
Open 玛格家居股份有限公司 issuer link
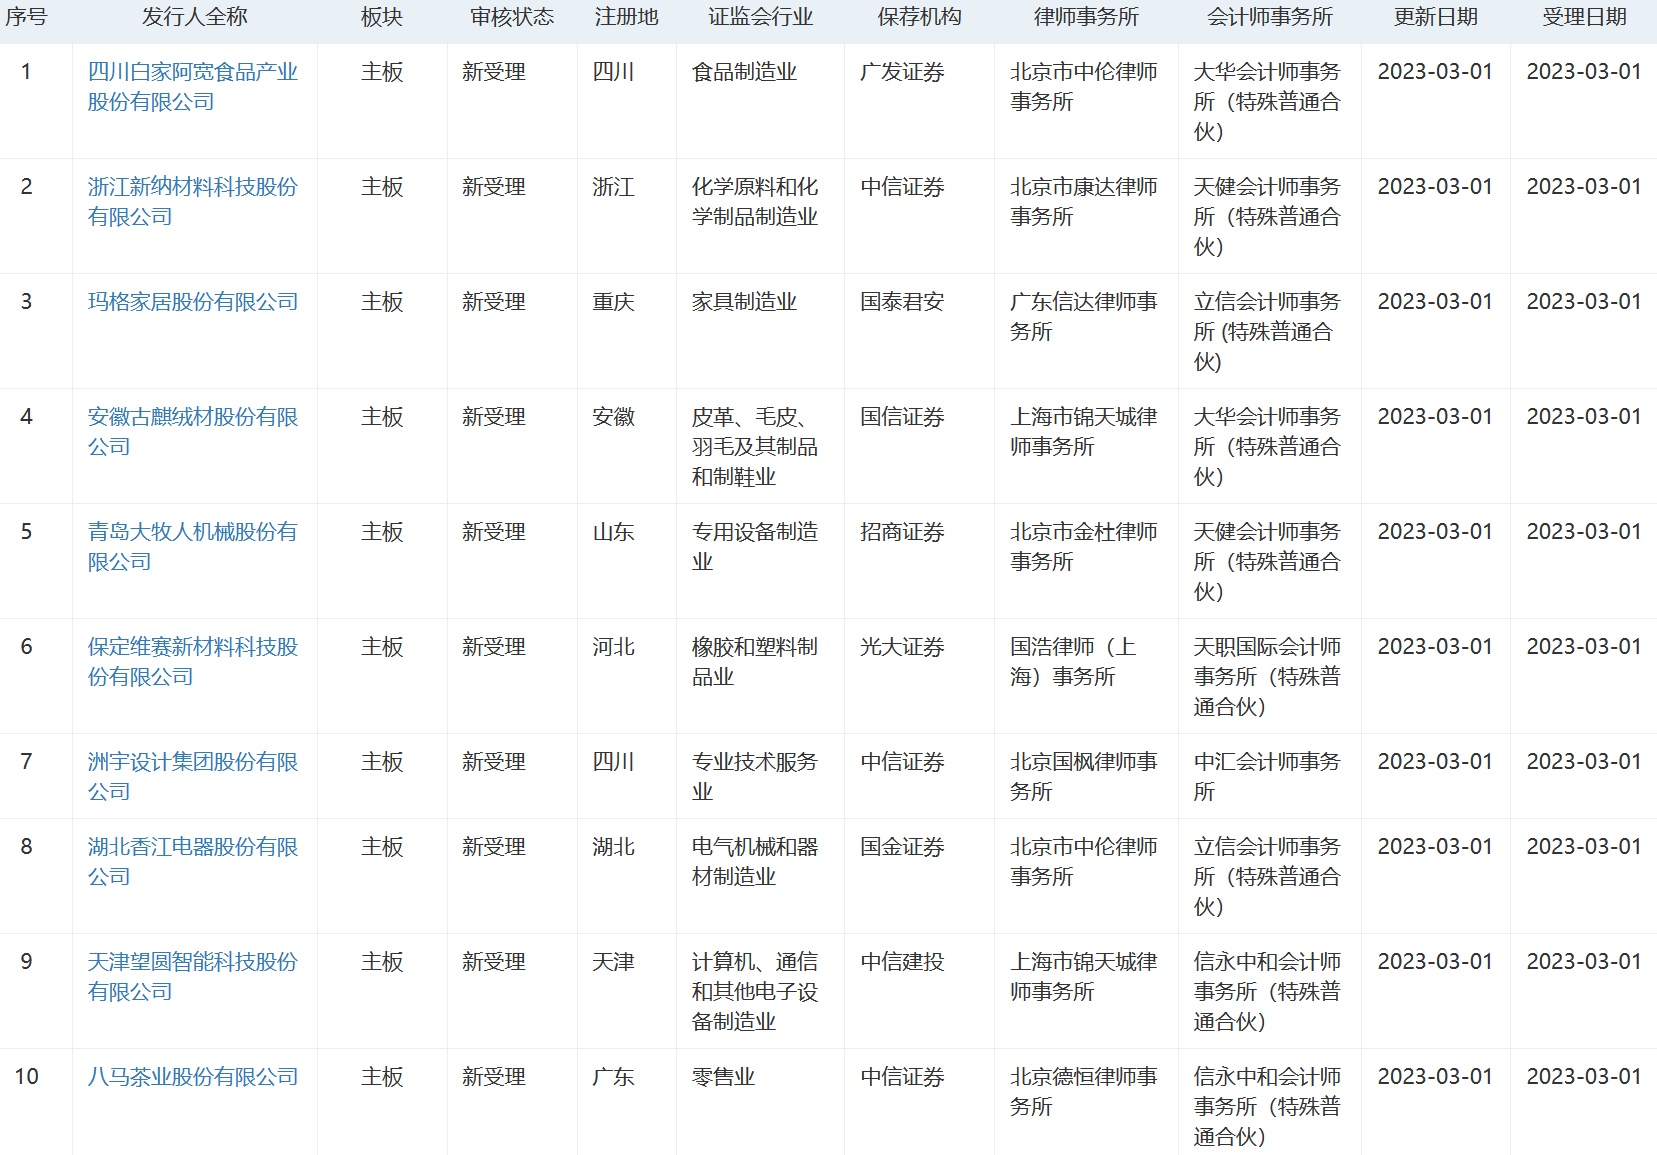193,302
